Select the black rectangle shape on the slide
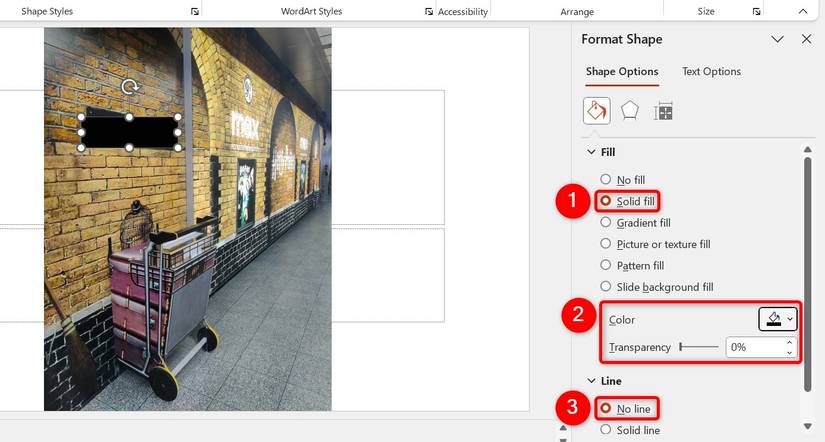Screen dimensions: 825x442 coord(129,132)
